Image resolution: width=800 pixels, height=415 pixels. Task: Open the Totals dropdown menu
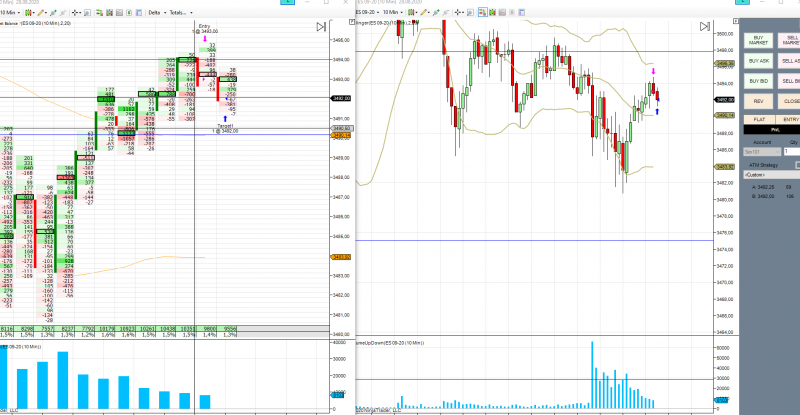(x=181, y=12)
